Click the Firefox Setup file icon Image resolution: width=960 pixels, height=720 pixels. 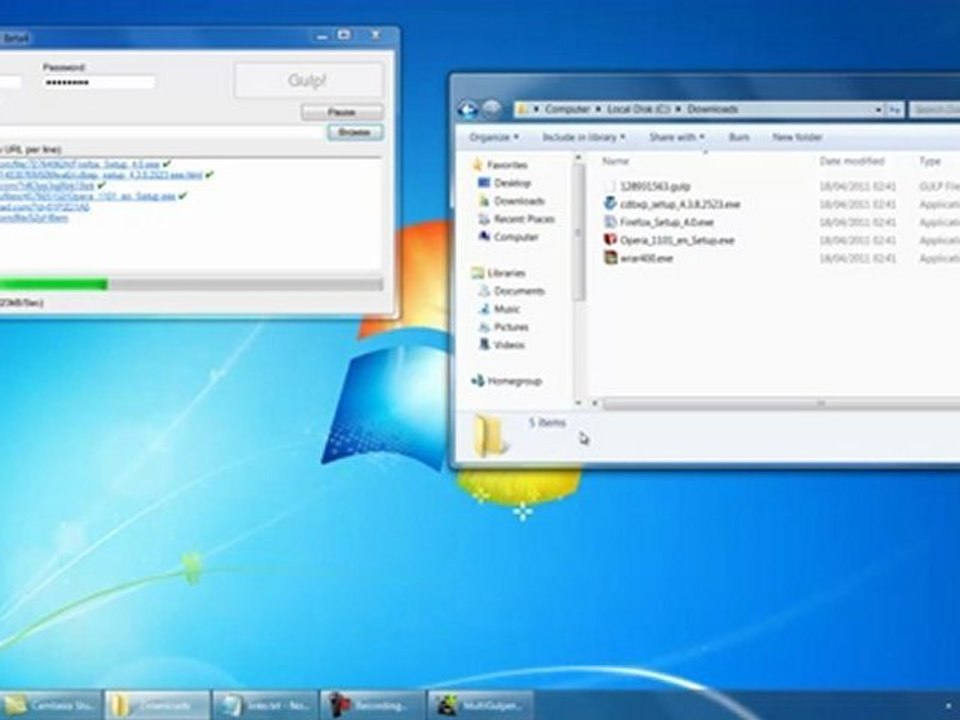pos(610,222)
